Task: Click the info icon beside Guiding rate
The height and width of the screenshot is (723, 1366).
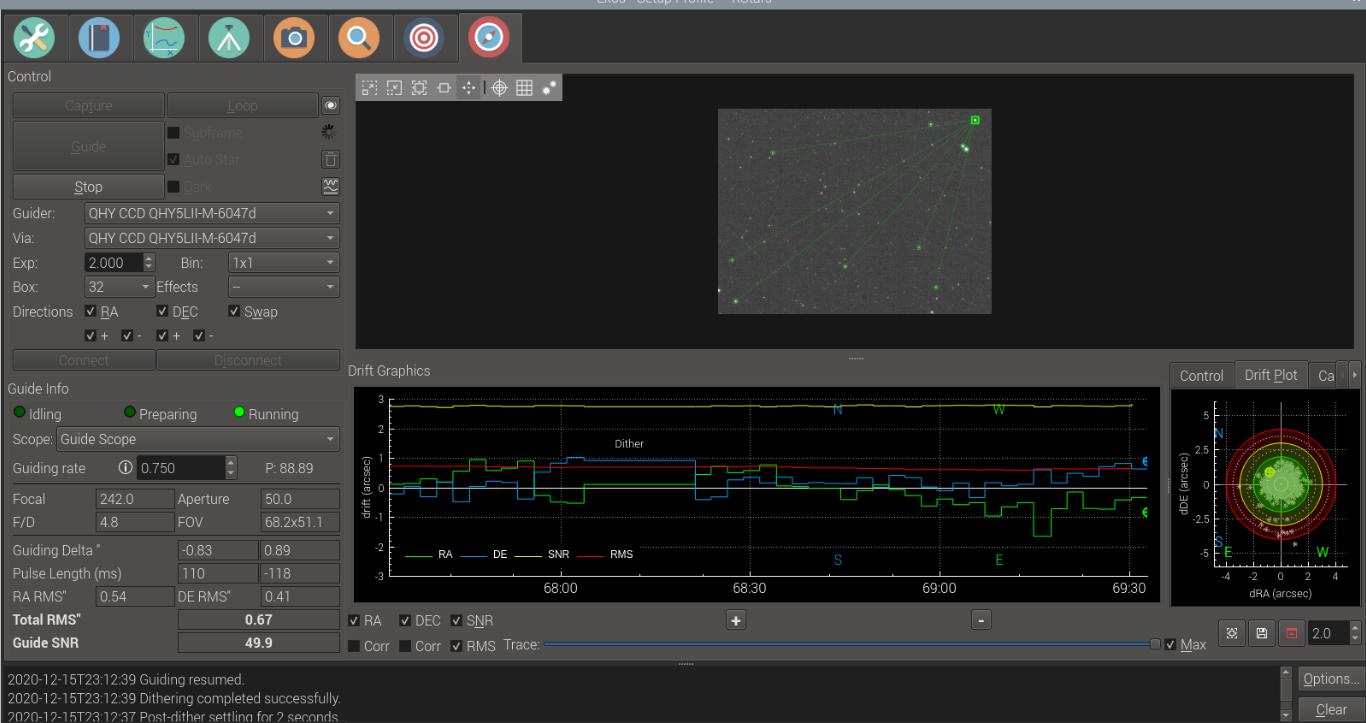Action: [125, 467]
